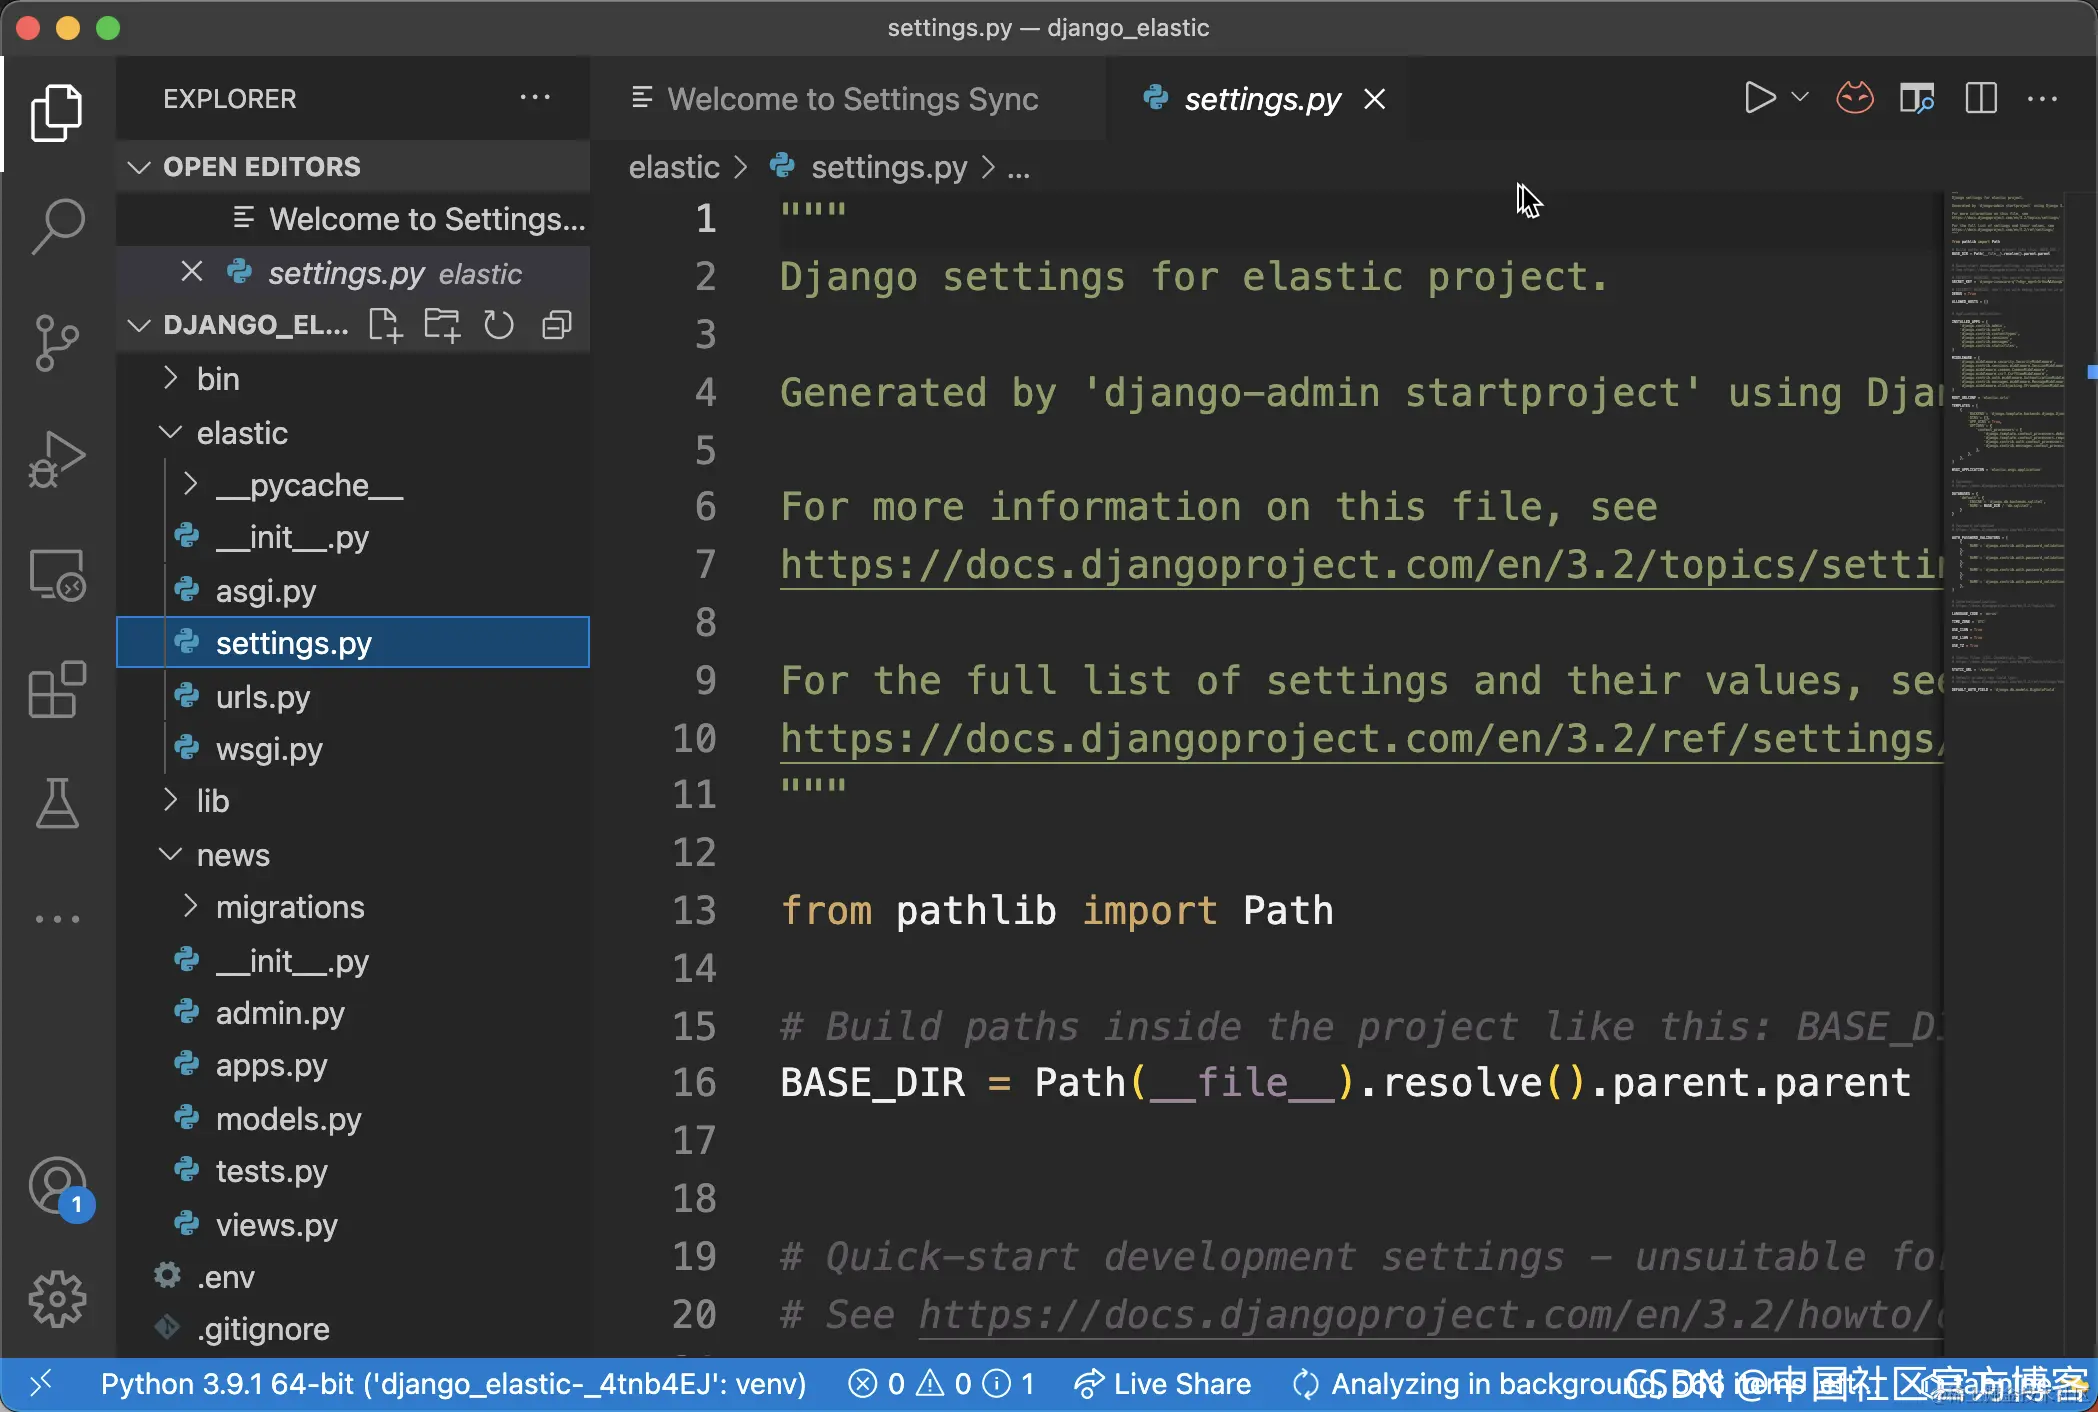The width and height of the screenshot is (2098, 1412).
Task: Open Run and Debug view
Action: click(x=57, y=459)
